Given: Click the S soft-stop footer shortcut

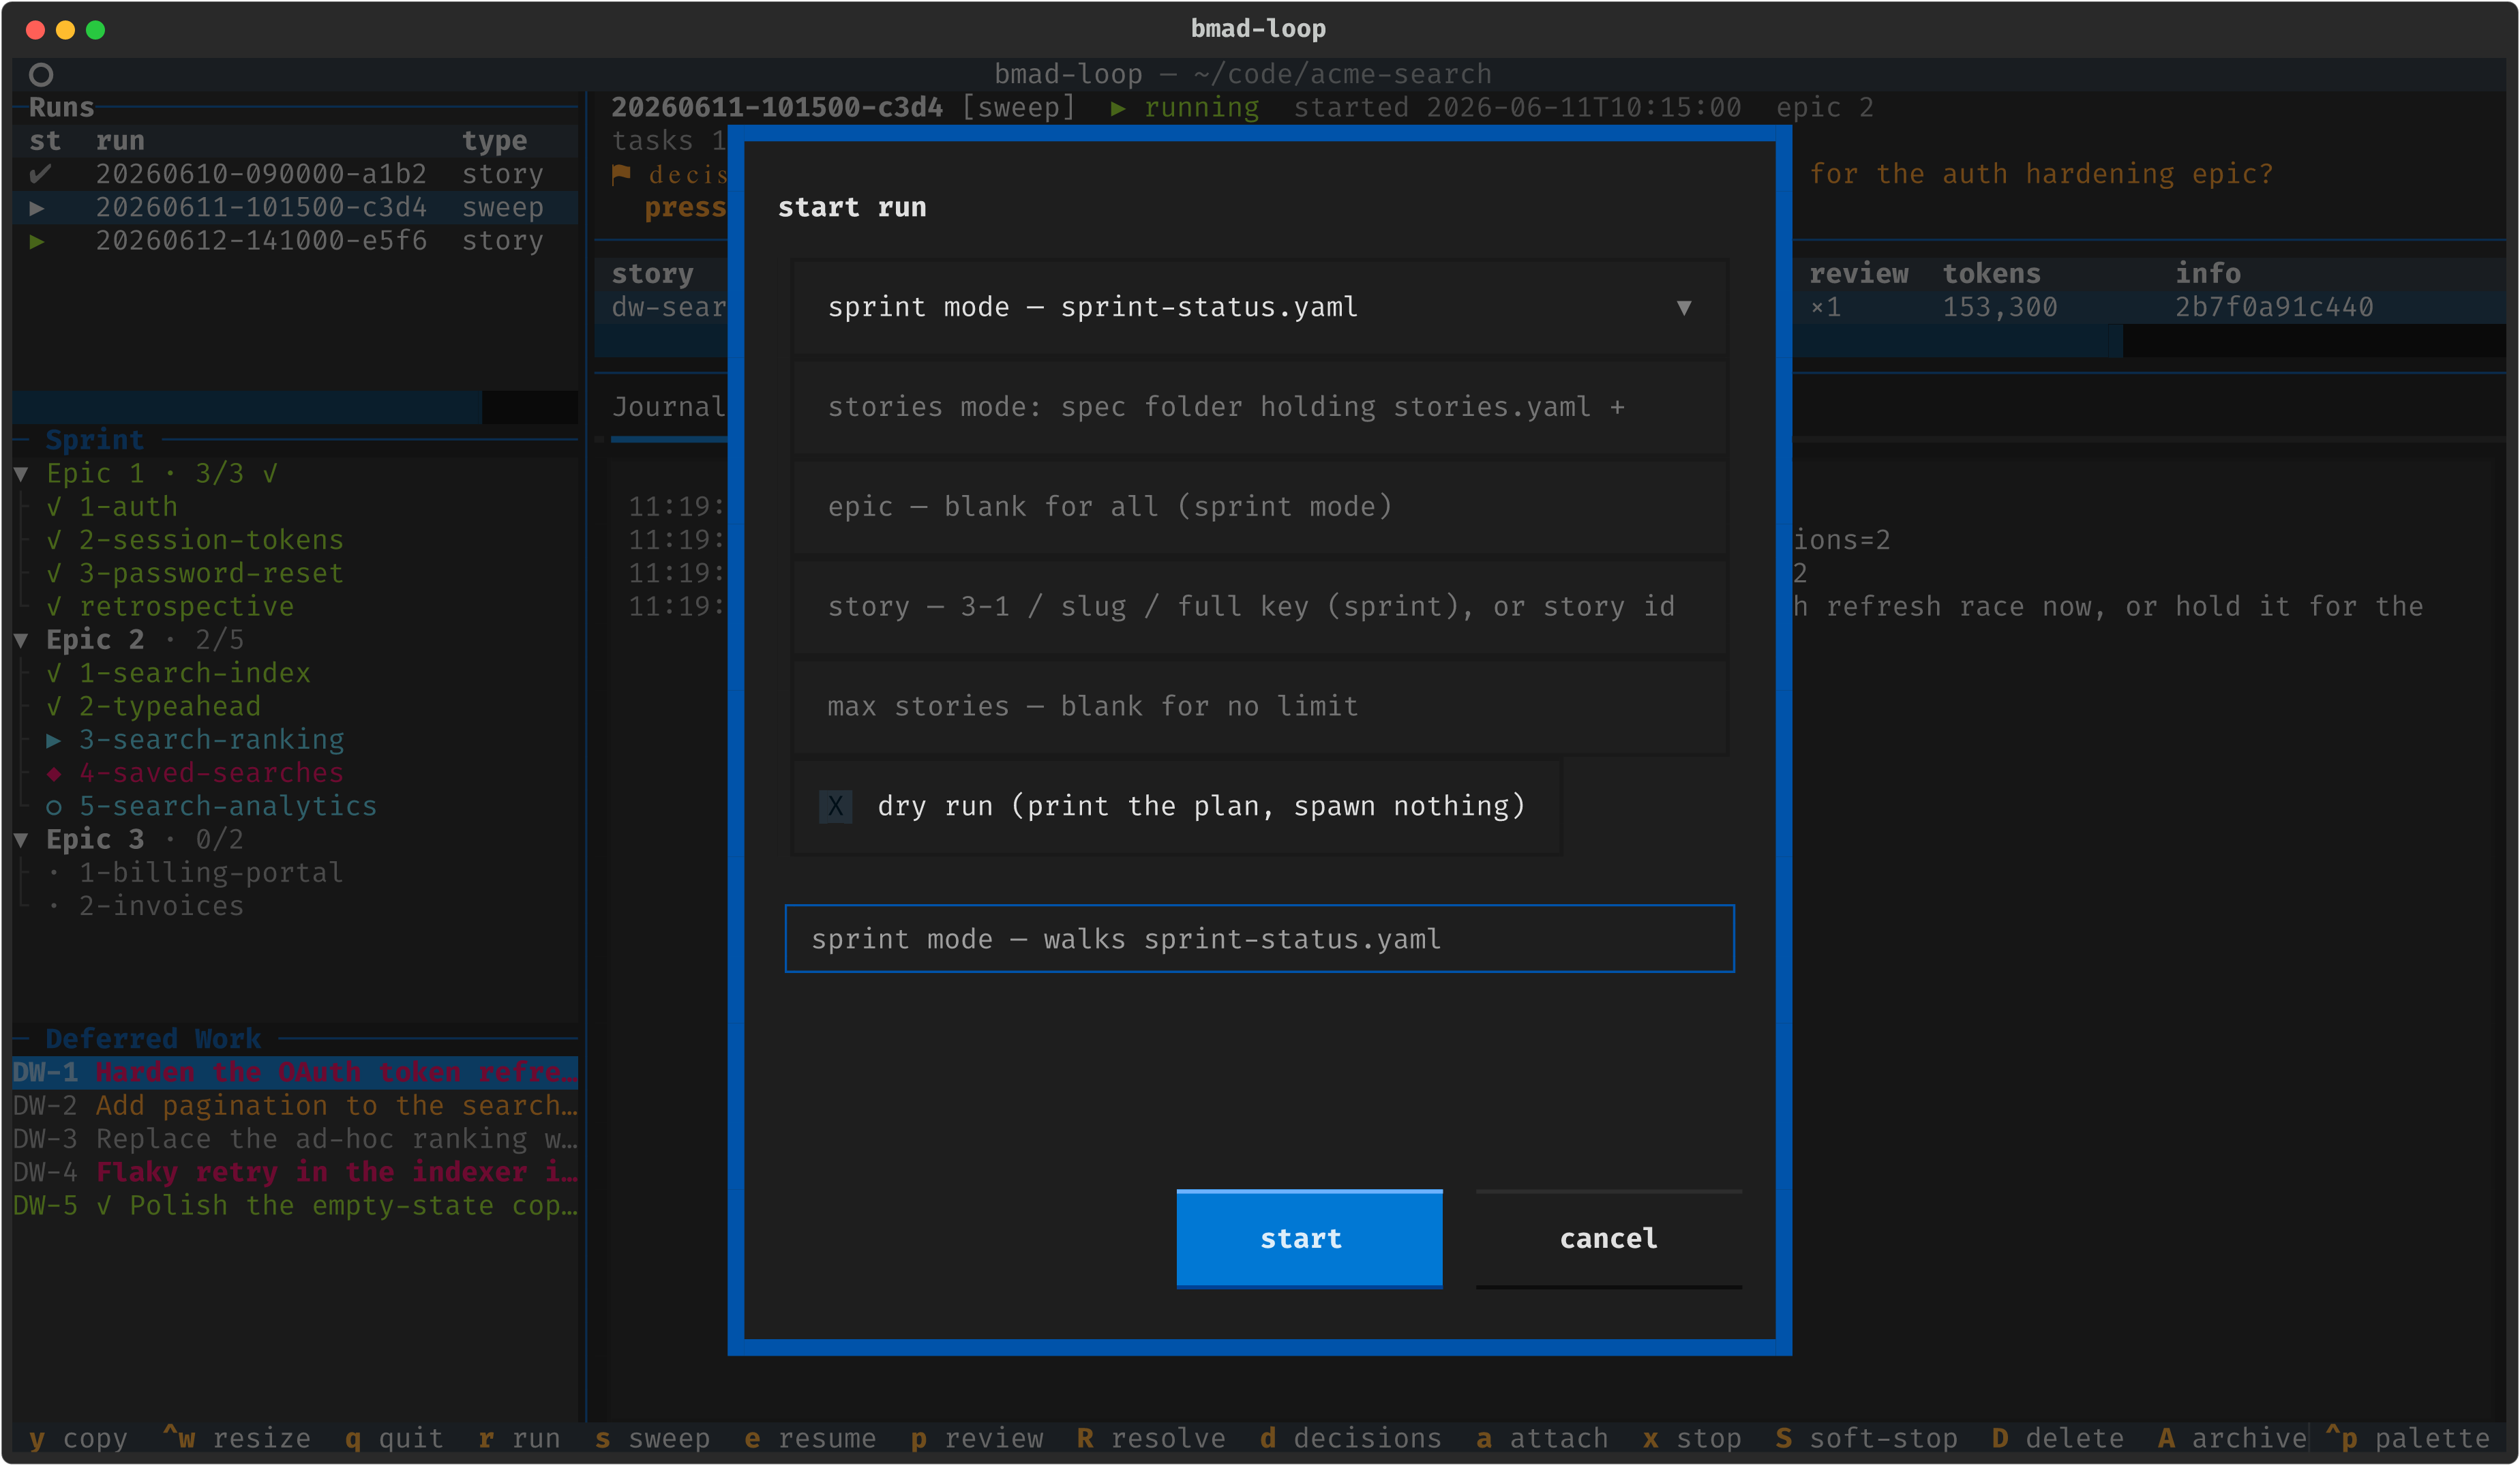Looking at the screenshot, I should pos(1866,1439).
